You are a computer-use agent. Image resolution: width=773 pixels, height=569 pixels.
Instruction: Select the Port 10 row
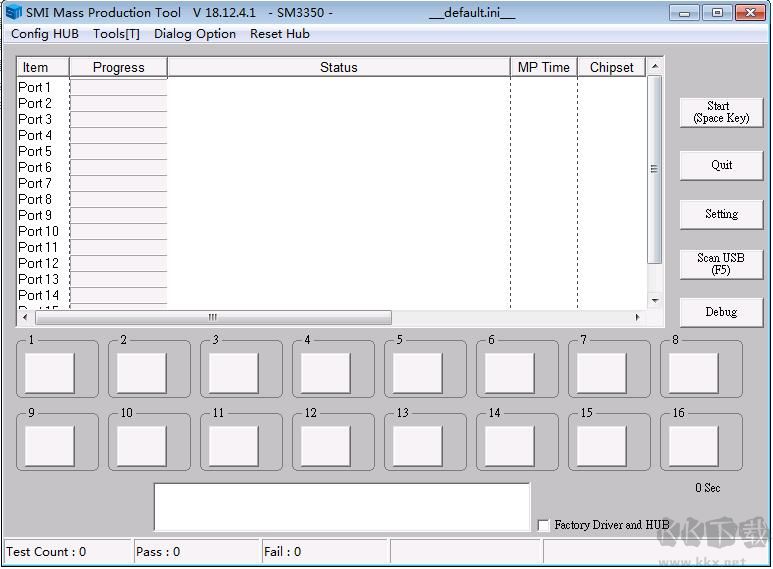click(x=331, y=232)
